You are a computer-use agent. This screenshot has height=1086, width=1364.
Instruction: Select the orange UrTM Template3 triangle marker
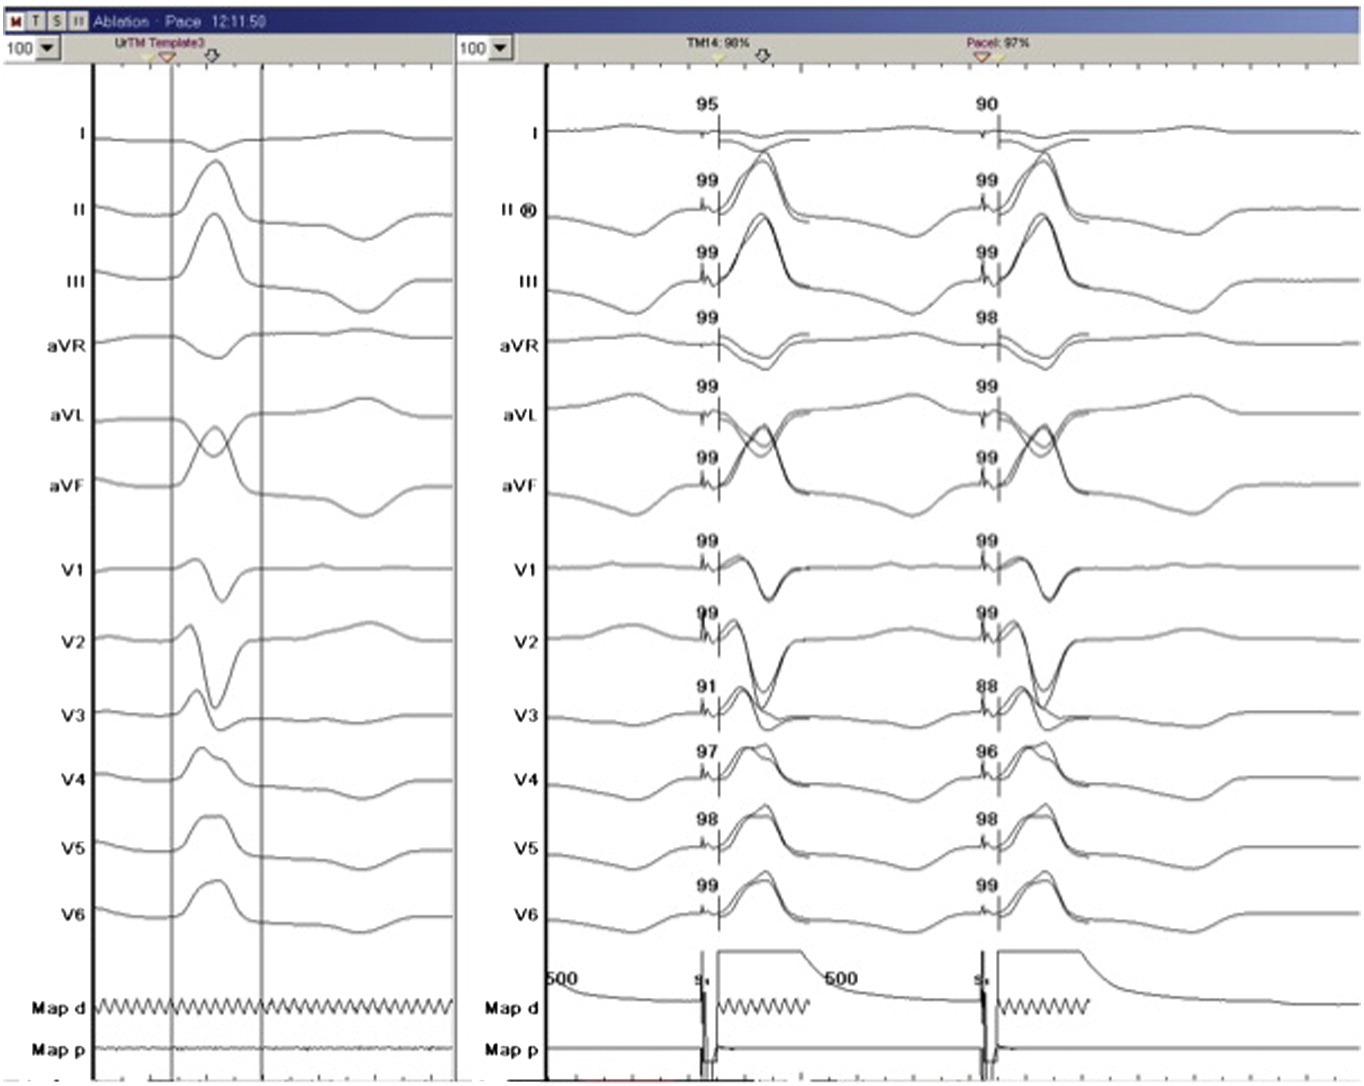(167, 58)
